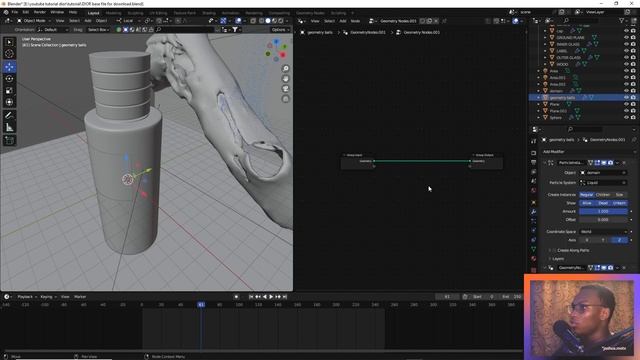Switch perspective/orthographic grid gizmo
Viewport: 640px width, 360px height.
click(x=286, y=99)
